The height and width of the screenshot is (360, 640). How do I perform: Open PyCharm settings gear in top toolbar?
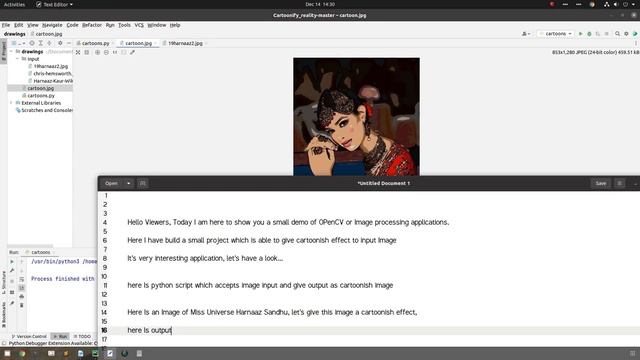pyautogui.click(x=626, y=34)
